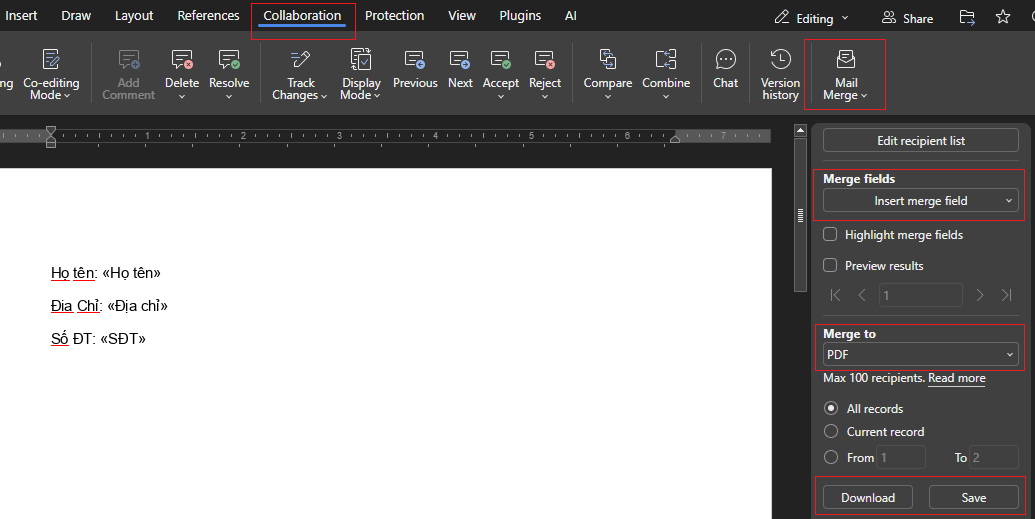Click the «Họ tên» merge field
Viewport: 1035px width, 519px height.
click(131, 273)
